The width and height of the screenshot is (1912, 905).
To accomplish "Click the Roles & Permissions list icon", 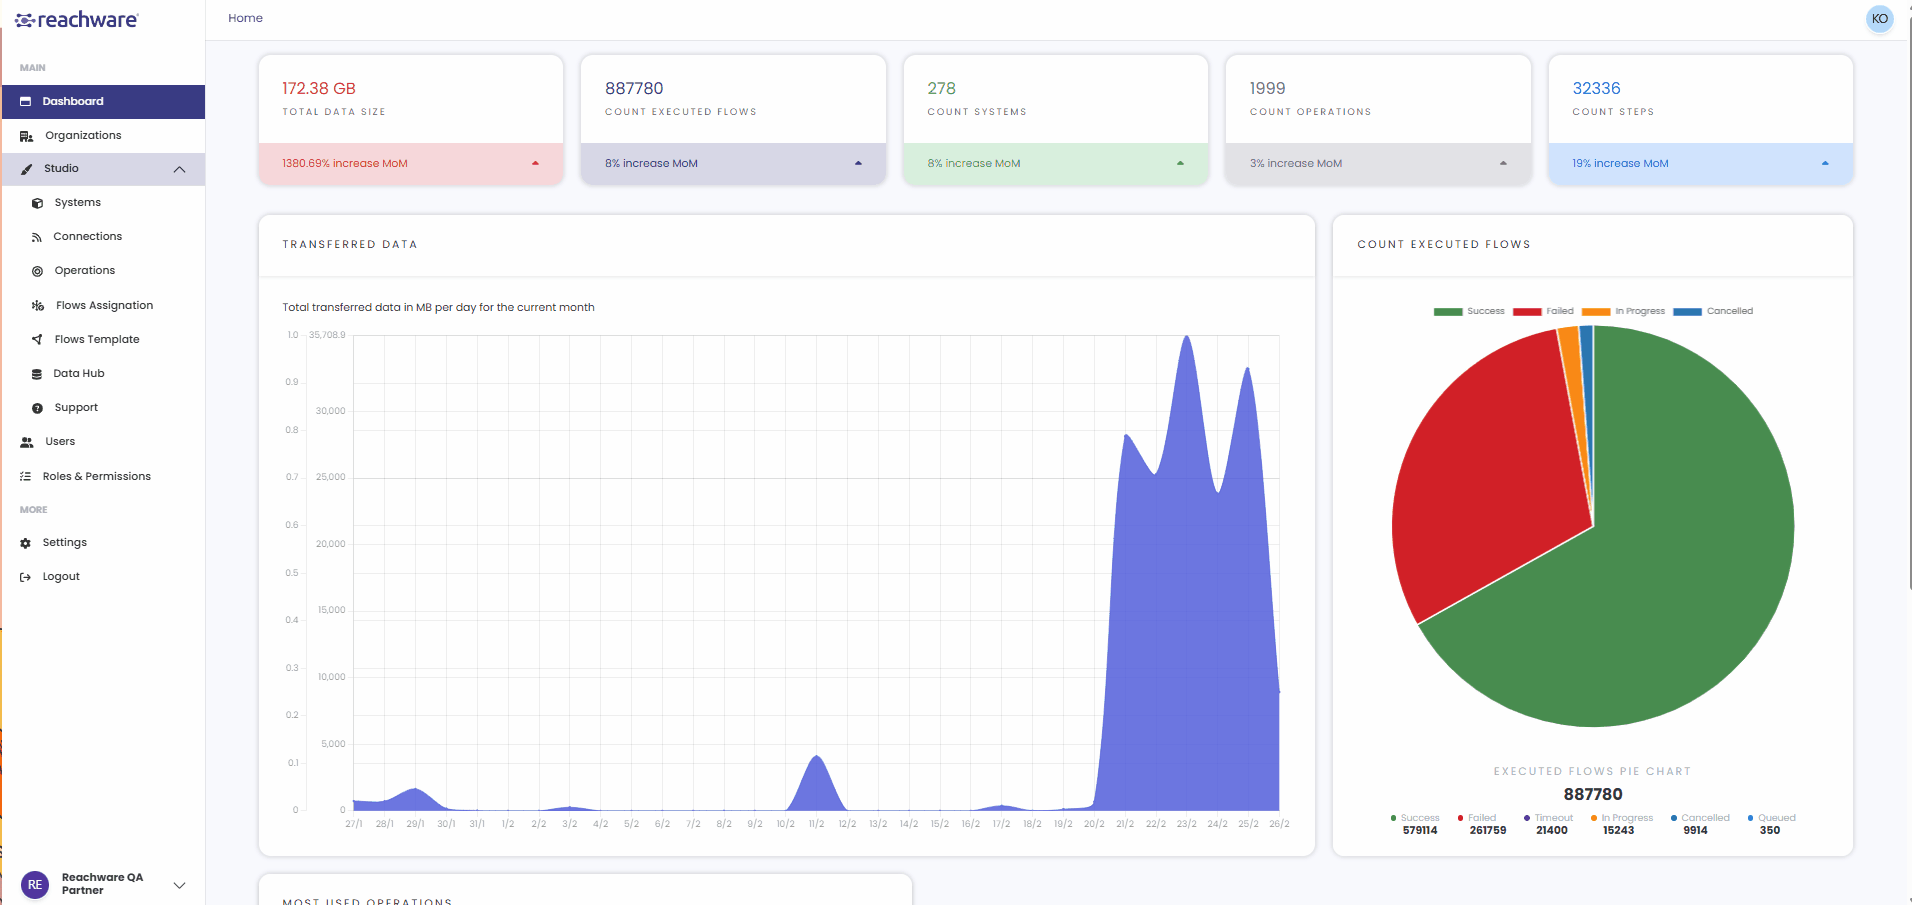I will [26, 477].
